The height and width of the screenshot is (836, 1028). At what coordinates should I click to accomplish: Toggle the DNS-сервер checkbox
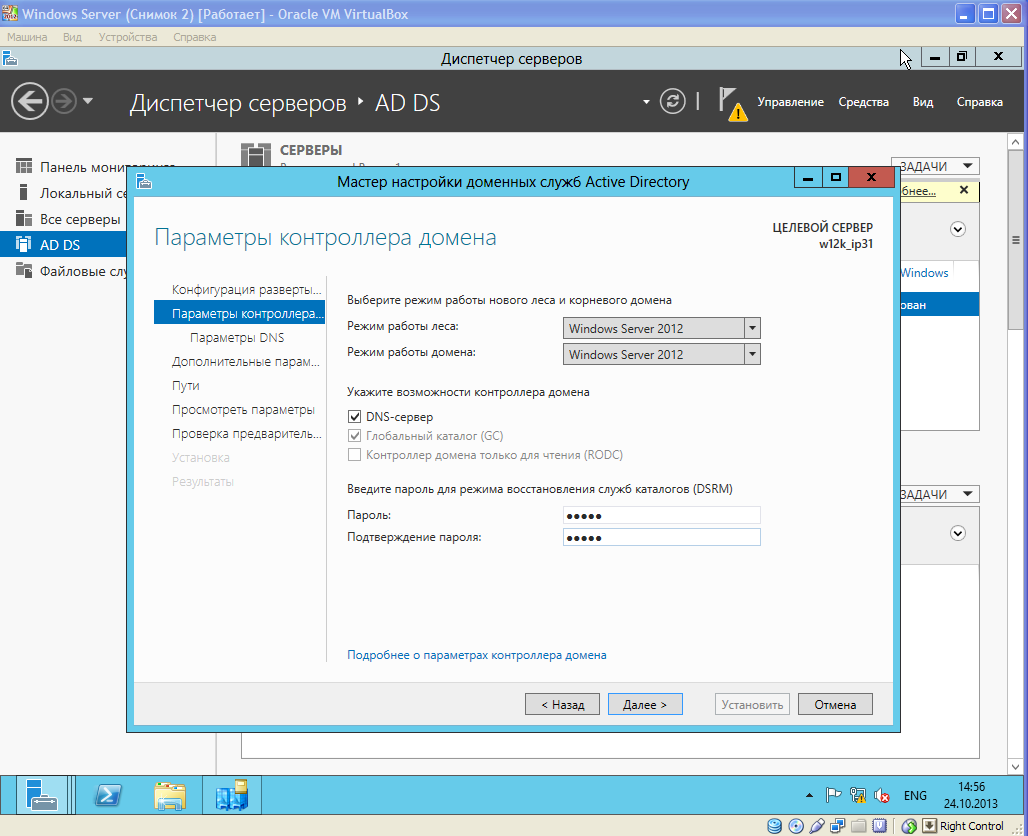tap(354, 416)
